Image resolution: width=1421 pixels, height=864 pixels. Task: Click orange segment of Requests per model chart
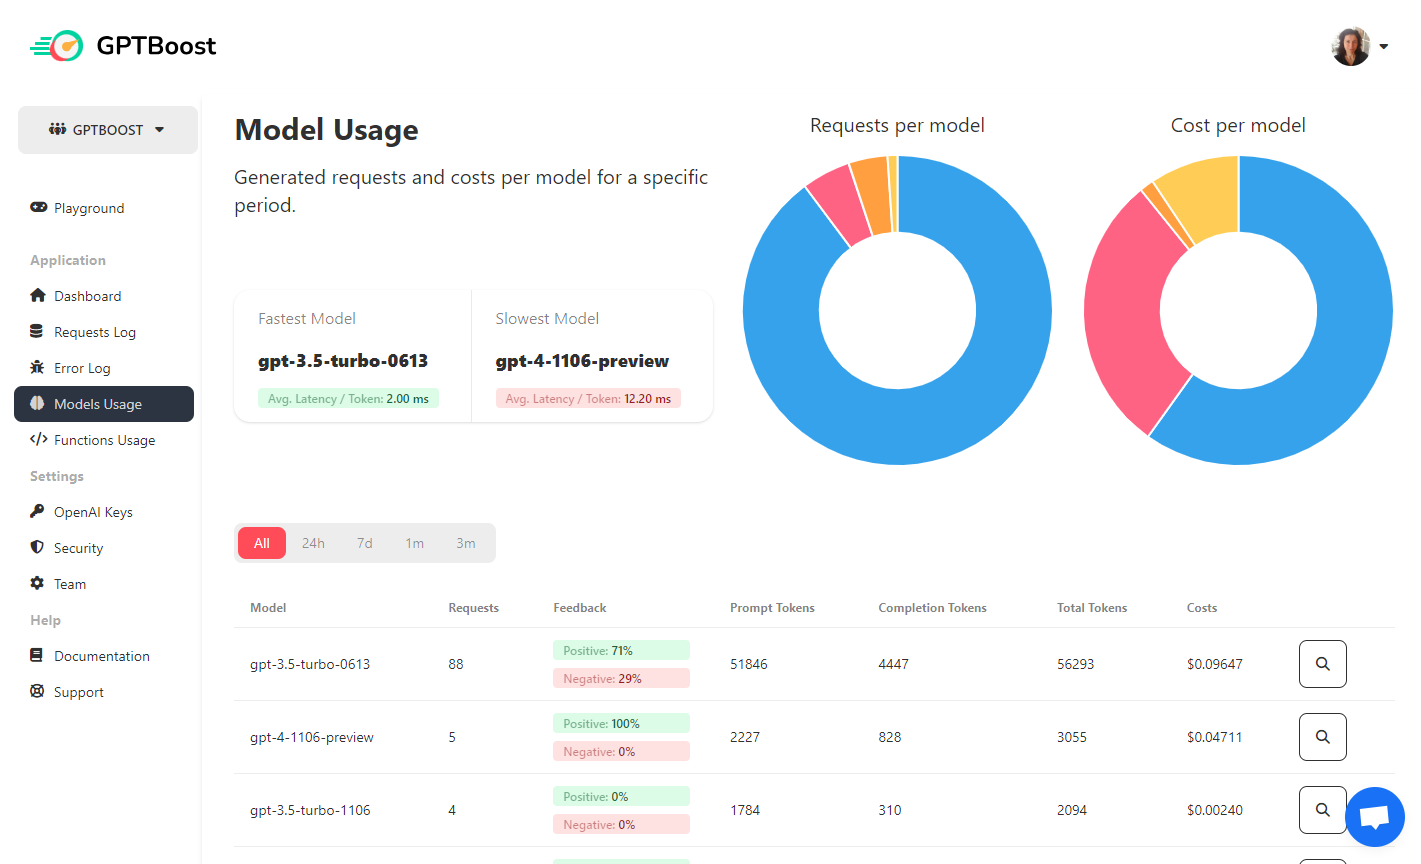click(872, 196)
